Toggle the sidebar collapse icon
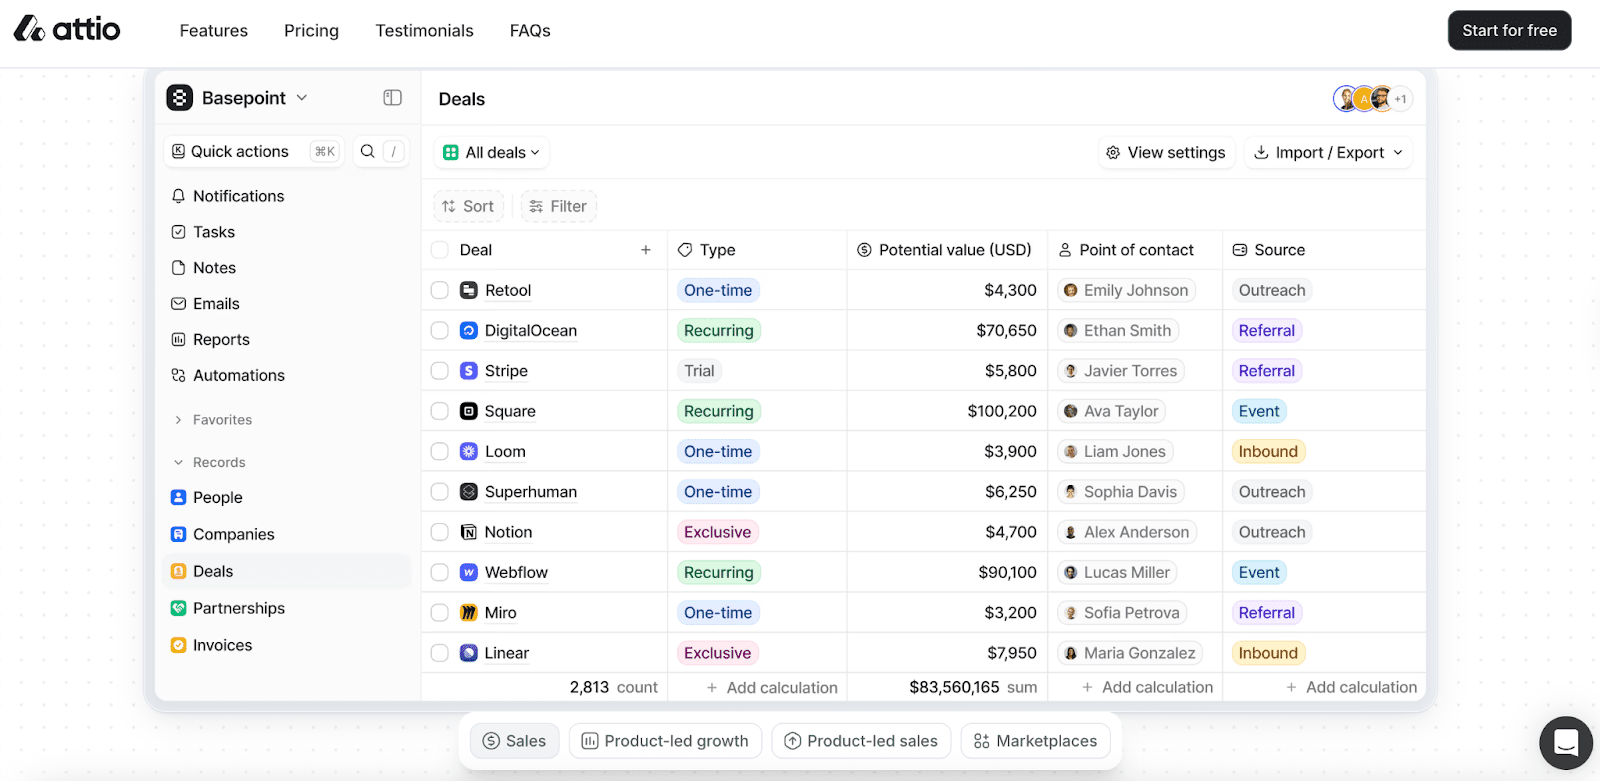This screenshot has width=1600, height=781. tap(392, 98)
